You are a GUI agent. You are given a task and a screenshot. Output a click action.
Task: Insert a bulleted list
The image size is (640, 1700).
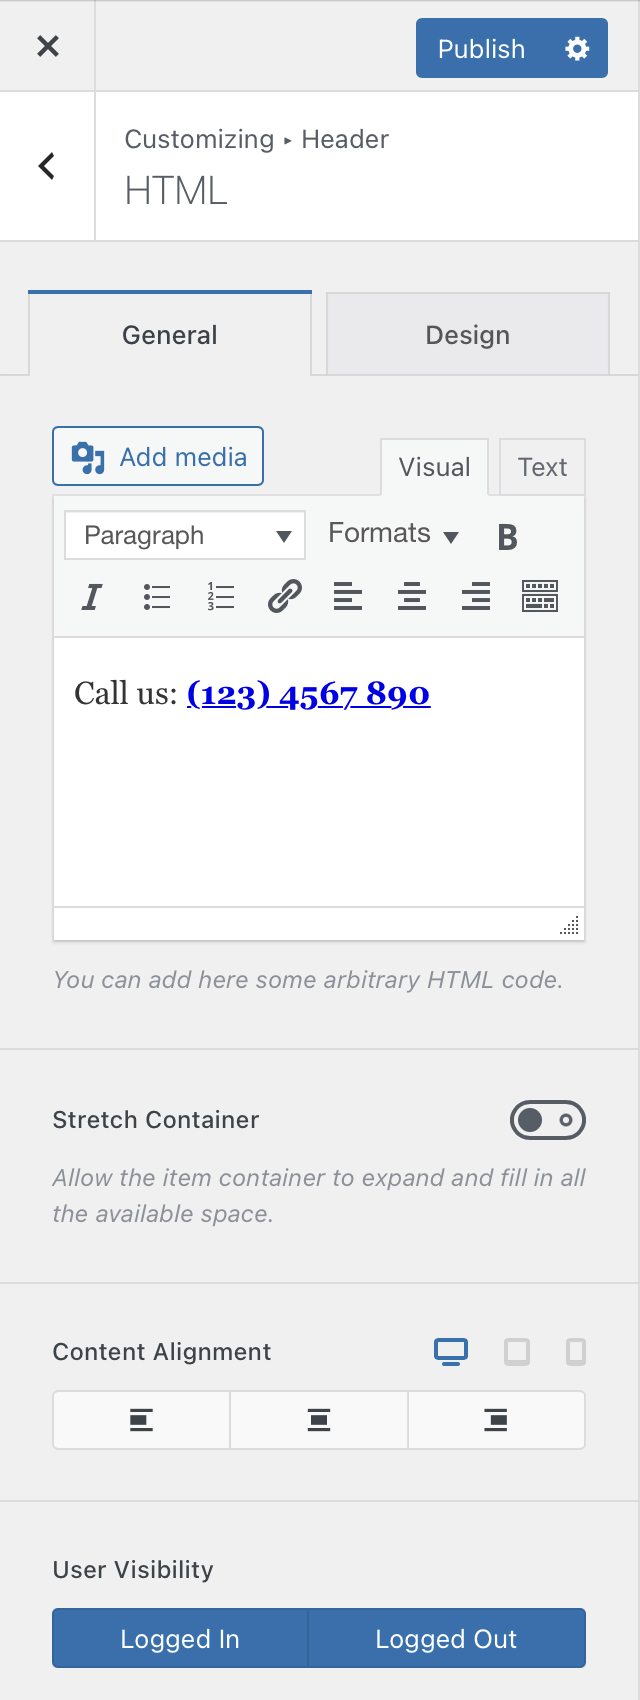tap(156, 597)
